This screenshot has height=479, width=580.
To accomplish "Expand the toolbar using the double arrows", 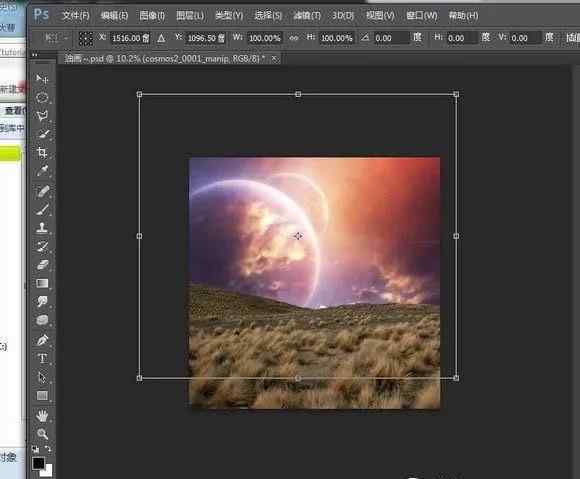I will pyautogui.click(x=34, y=55).
